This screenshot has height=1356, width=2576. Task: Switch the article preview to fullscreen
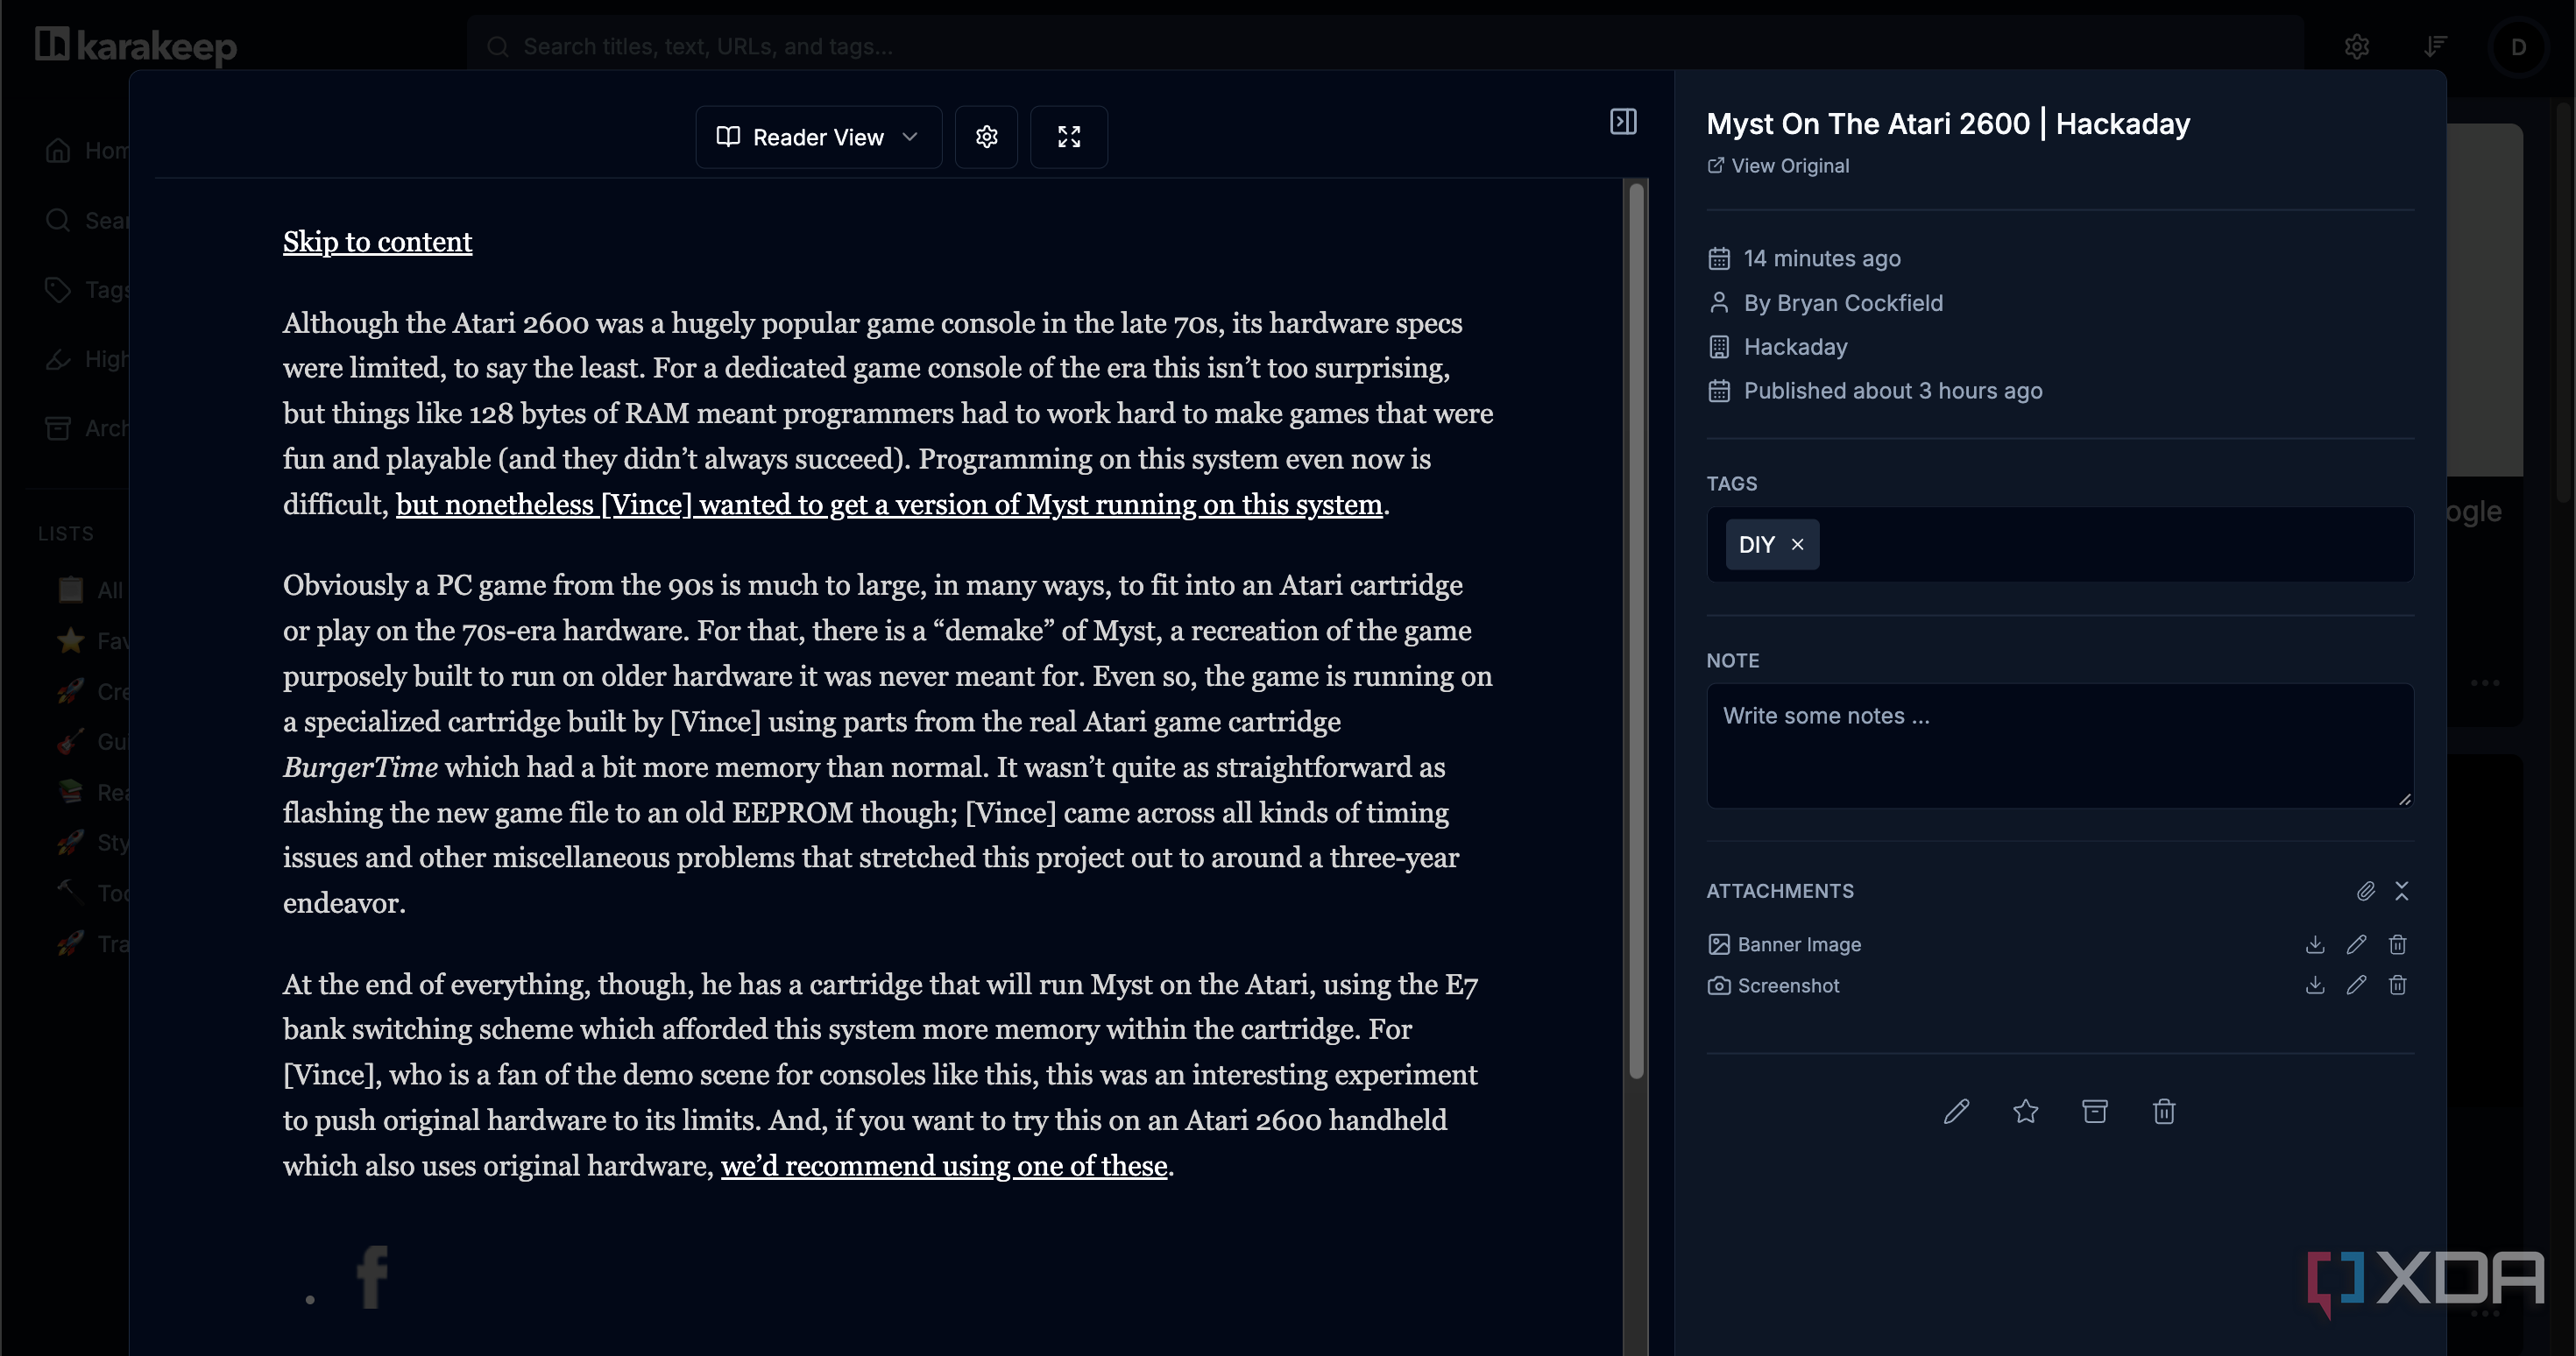[1069, 137]
